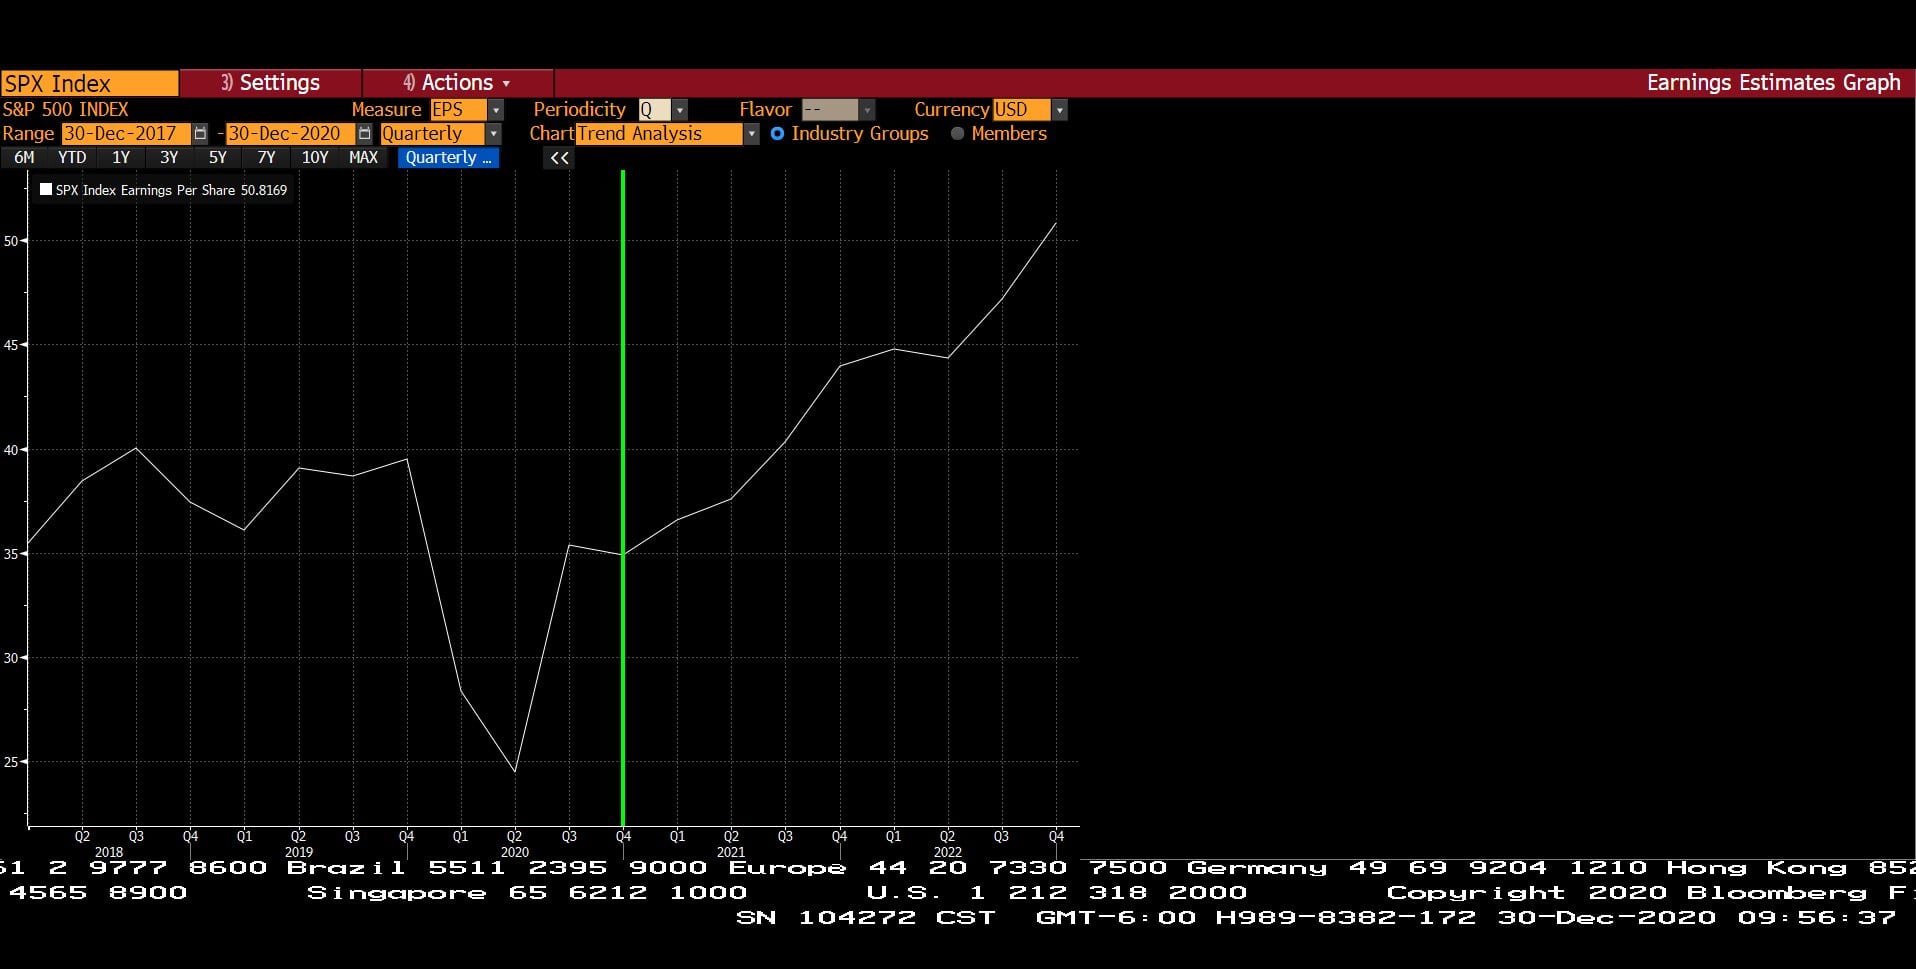This screenshot has height=969, width=1916.
Task: Click the 50 value on the y-axis
Action: pyautogui.click(x=10, y=241)
